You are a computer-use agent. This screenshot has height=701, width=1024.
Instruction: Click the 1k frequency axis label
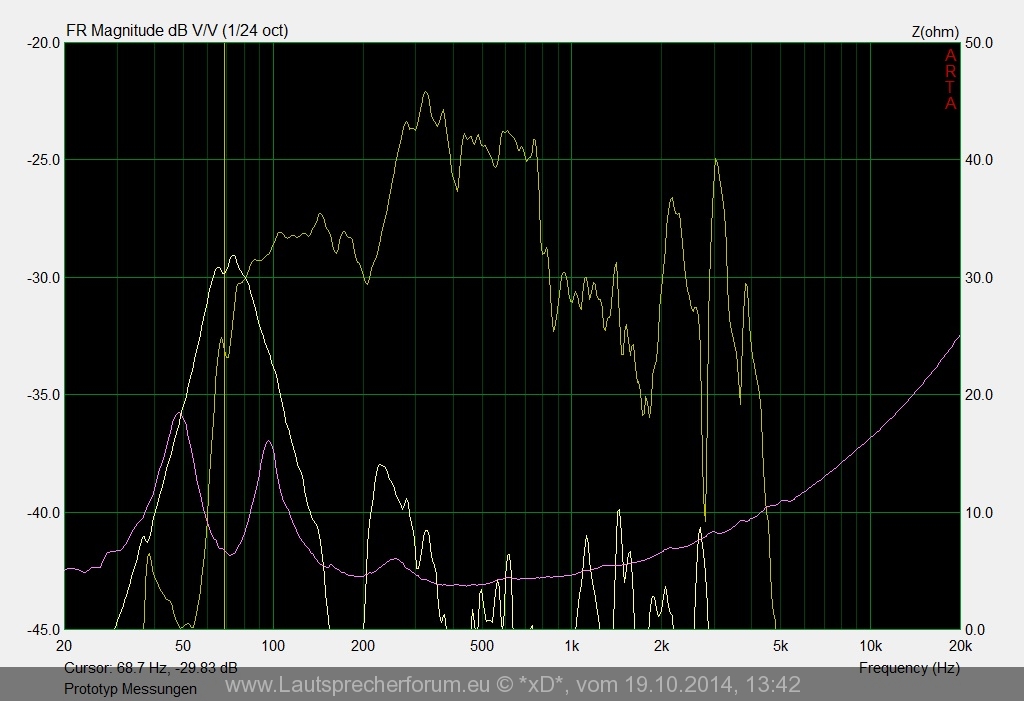571,645
